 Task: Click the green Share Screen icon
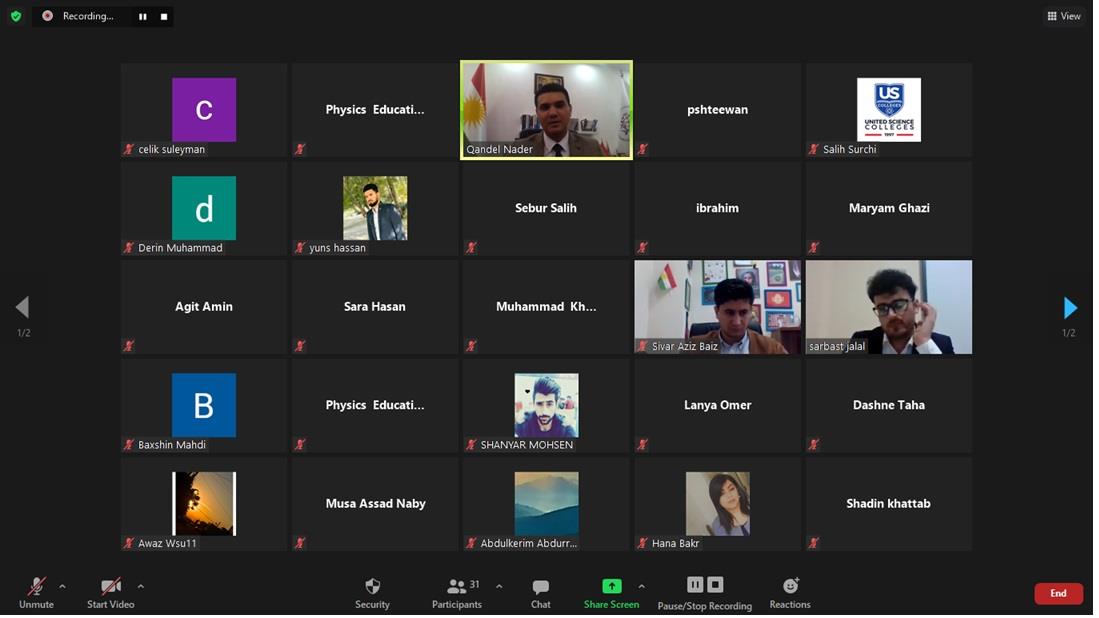(611, 587)
